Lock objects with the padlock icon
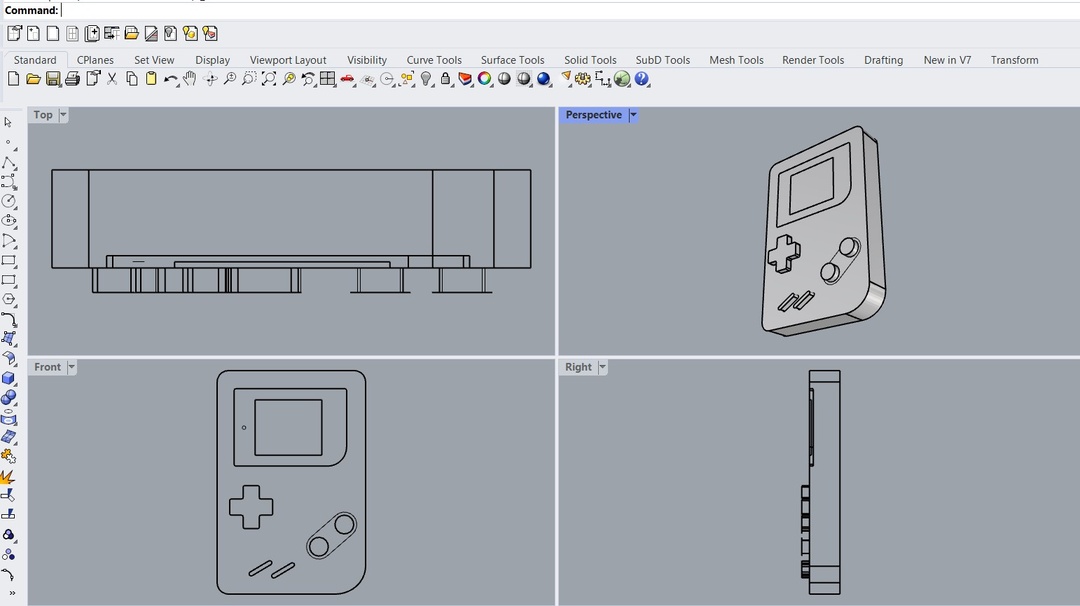1080x606 pixels. pos(446,79)
